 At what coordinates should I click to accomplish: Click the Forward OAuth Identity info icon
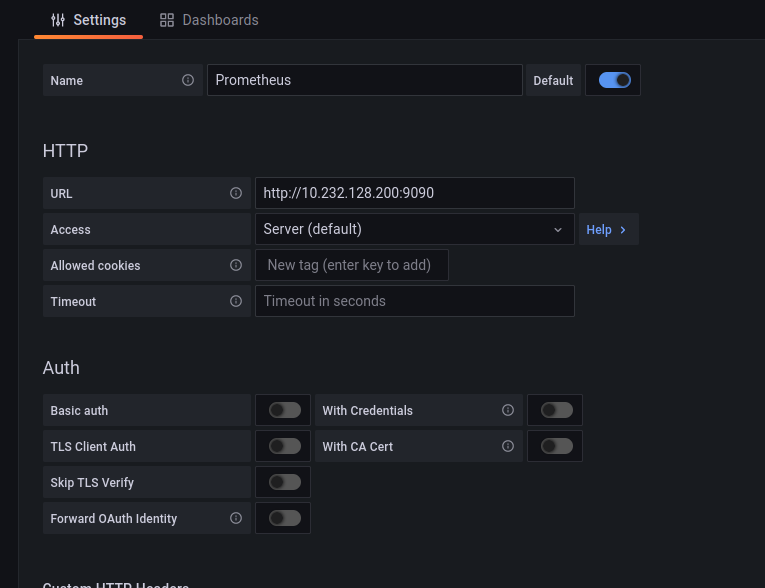236,518
